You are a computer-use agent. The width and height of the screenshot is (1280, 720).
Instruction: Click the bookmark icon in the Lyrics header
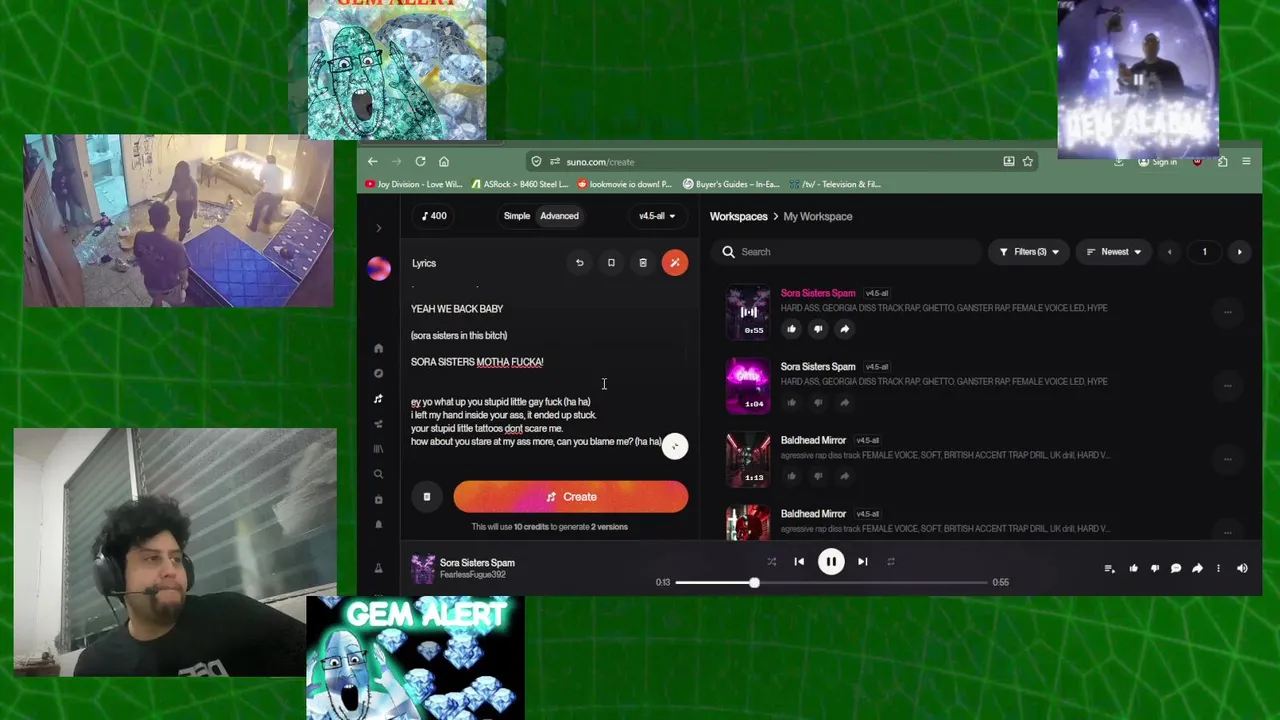point(611,263)
